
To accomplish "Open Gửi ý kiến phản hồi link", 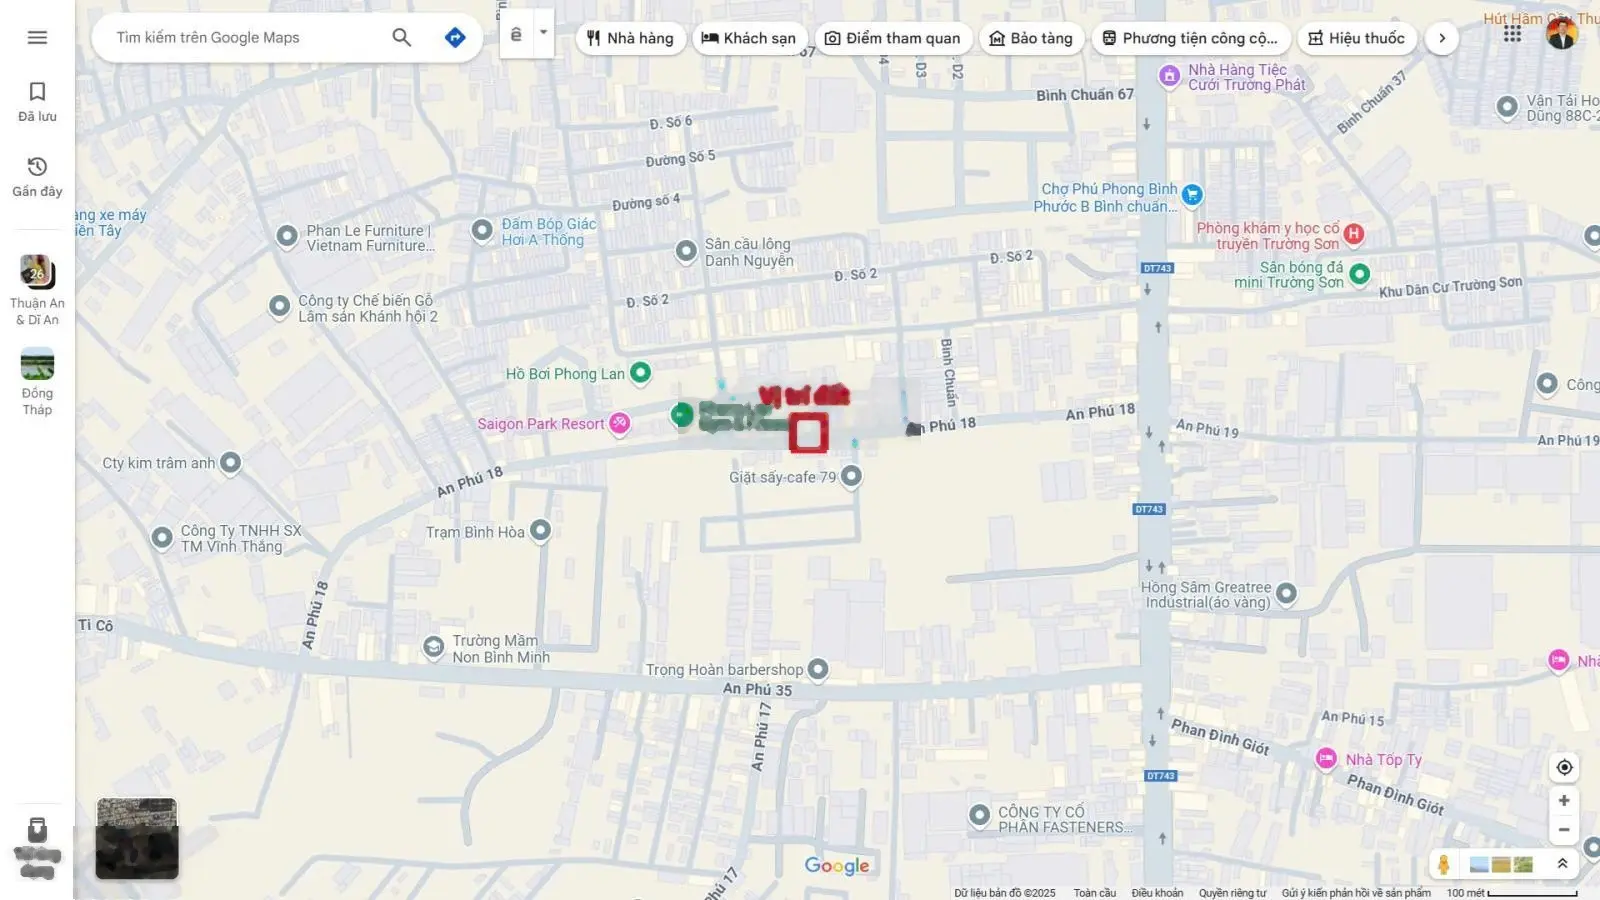I will tap(1356, 893).
